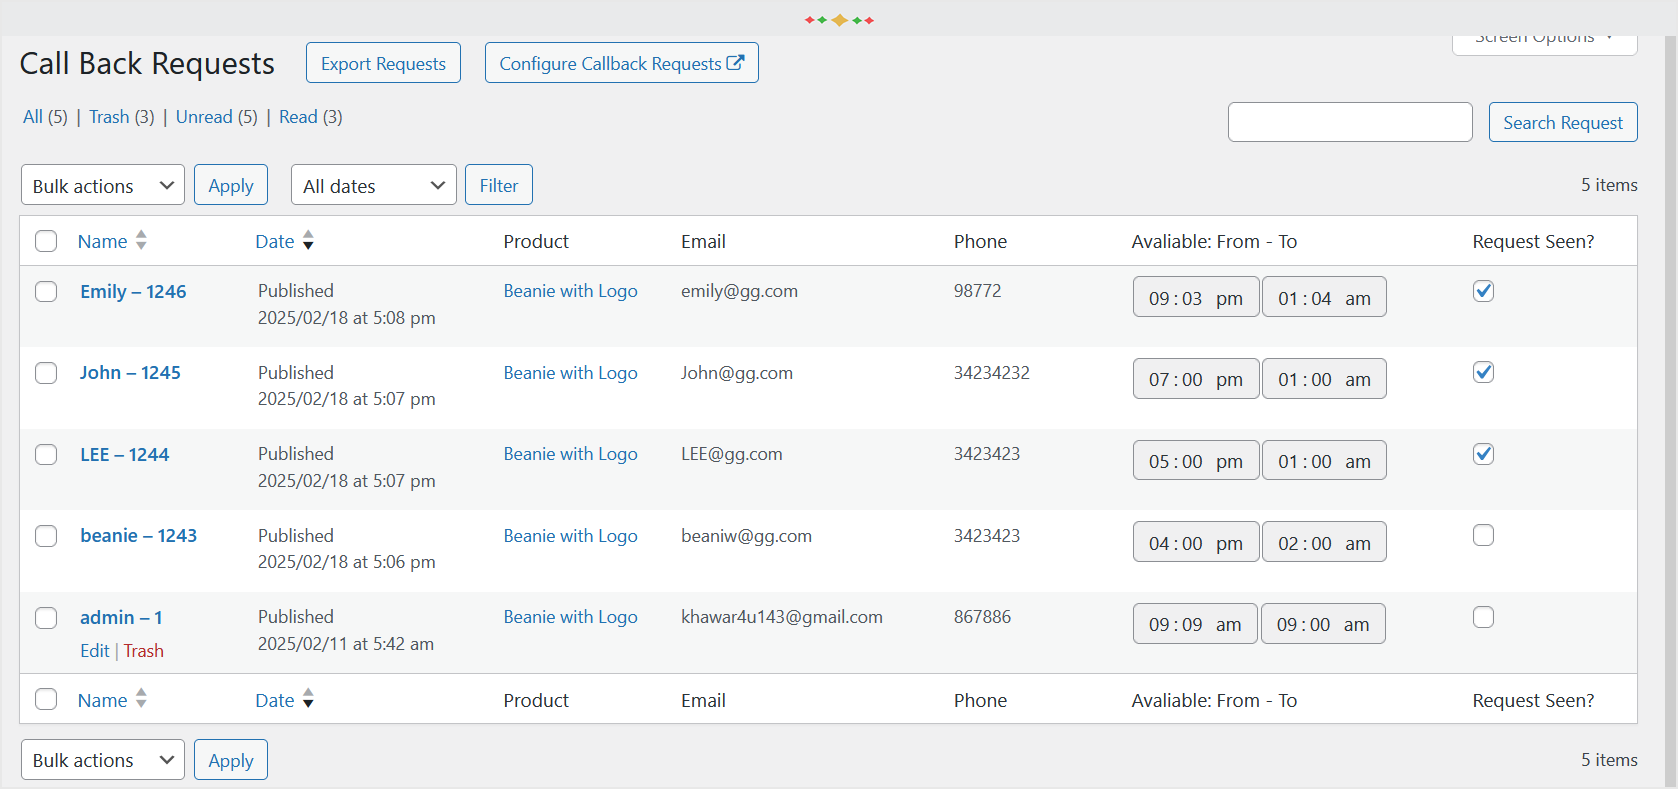Click Edit under admin – 1
This screenshot has height=789, width=1678.
pyautogui.click(x=95, y=651)
